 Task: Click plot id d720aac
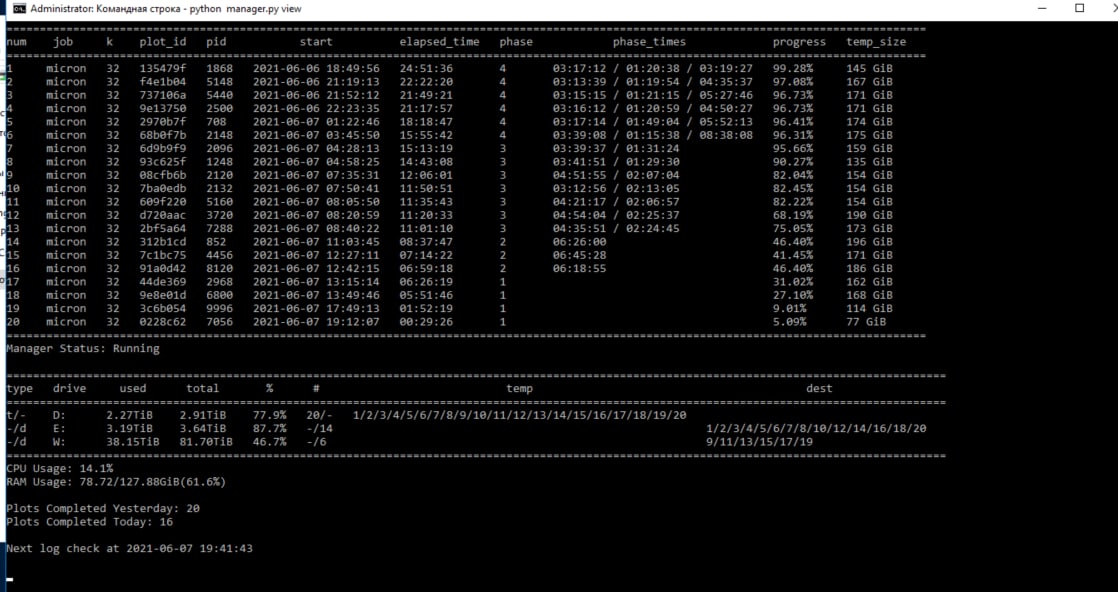pos(163,215)
